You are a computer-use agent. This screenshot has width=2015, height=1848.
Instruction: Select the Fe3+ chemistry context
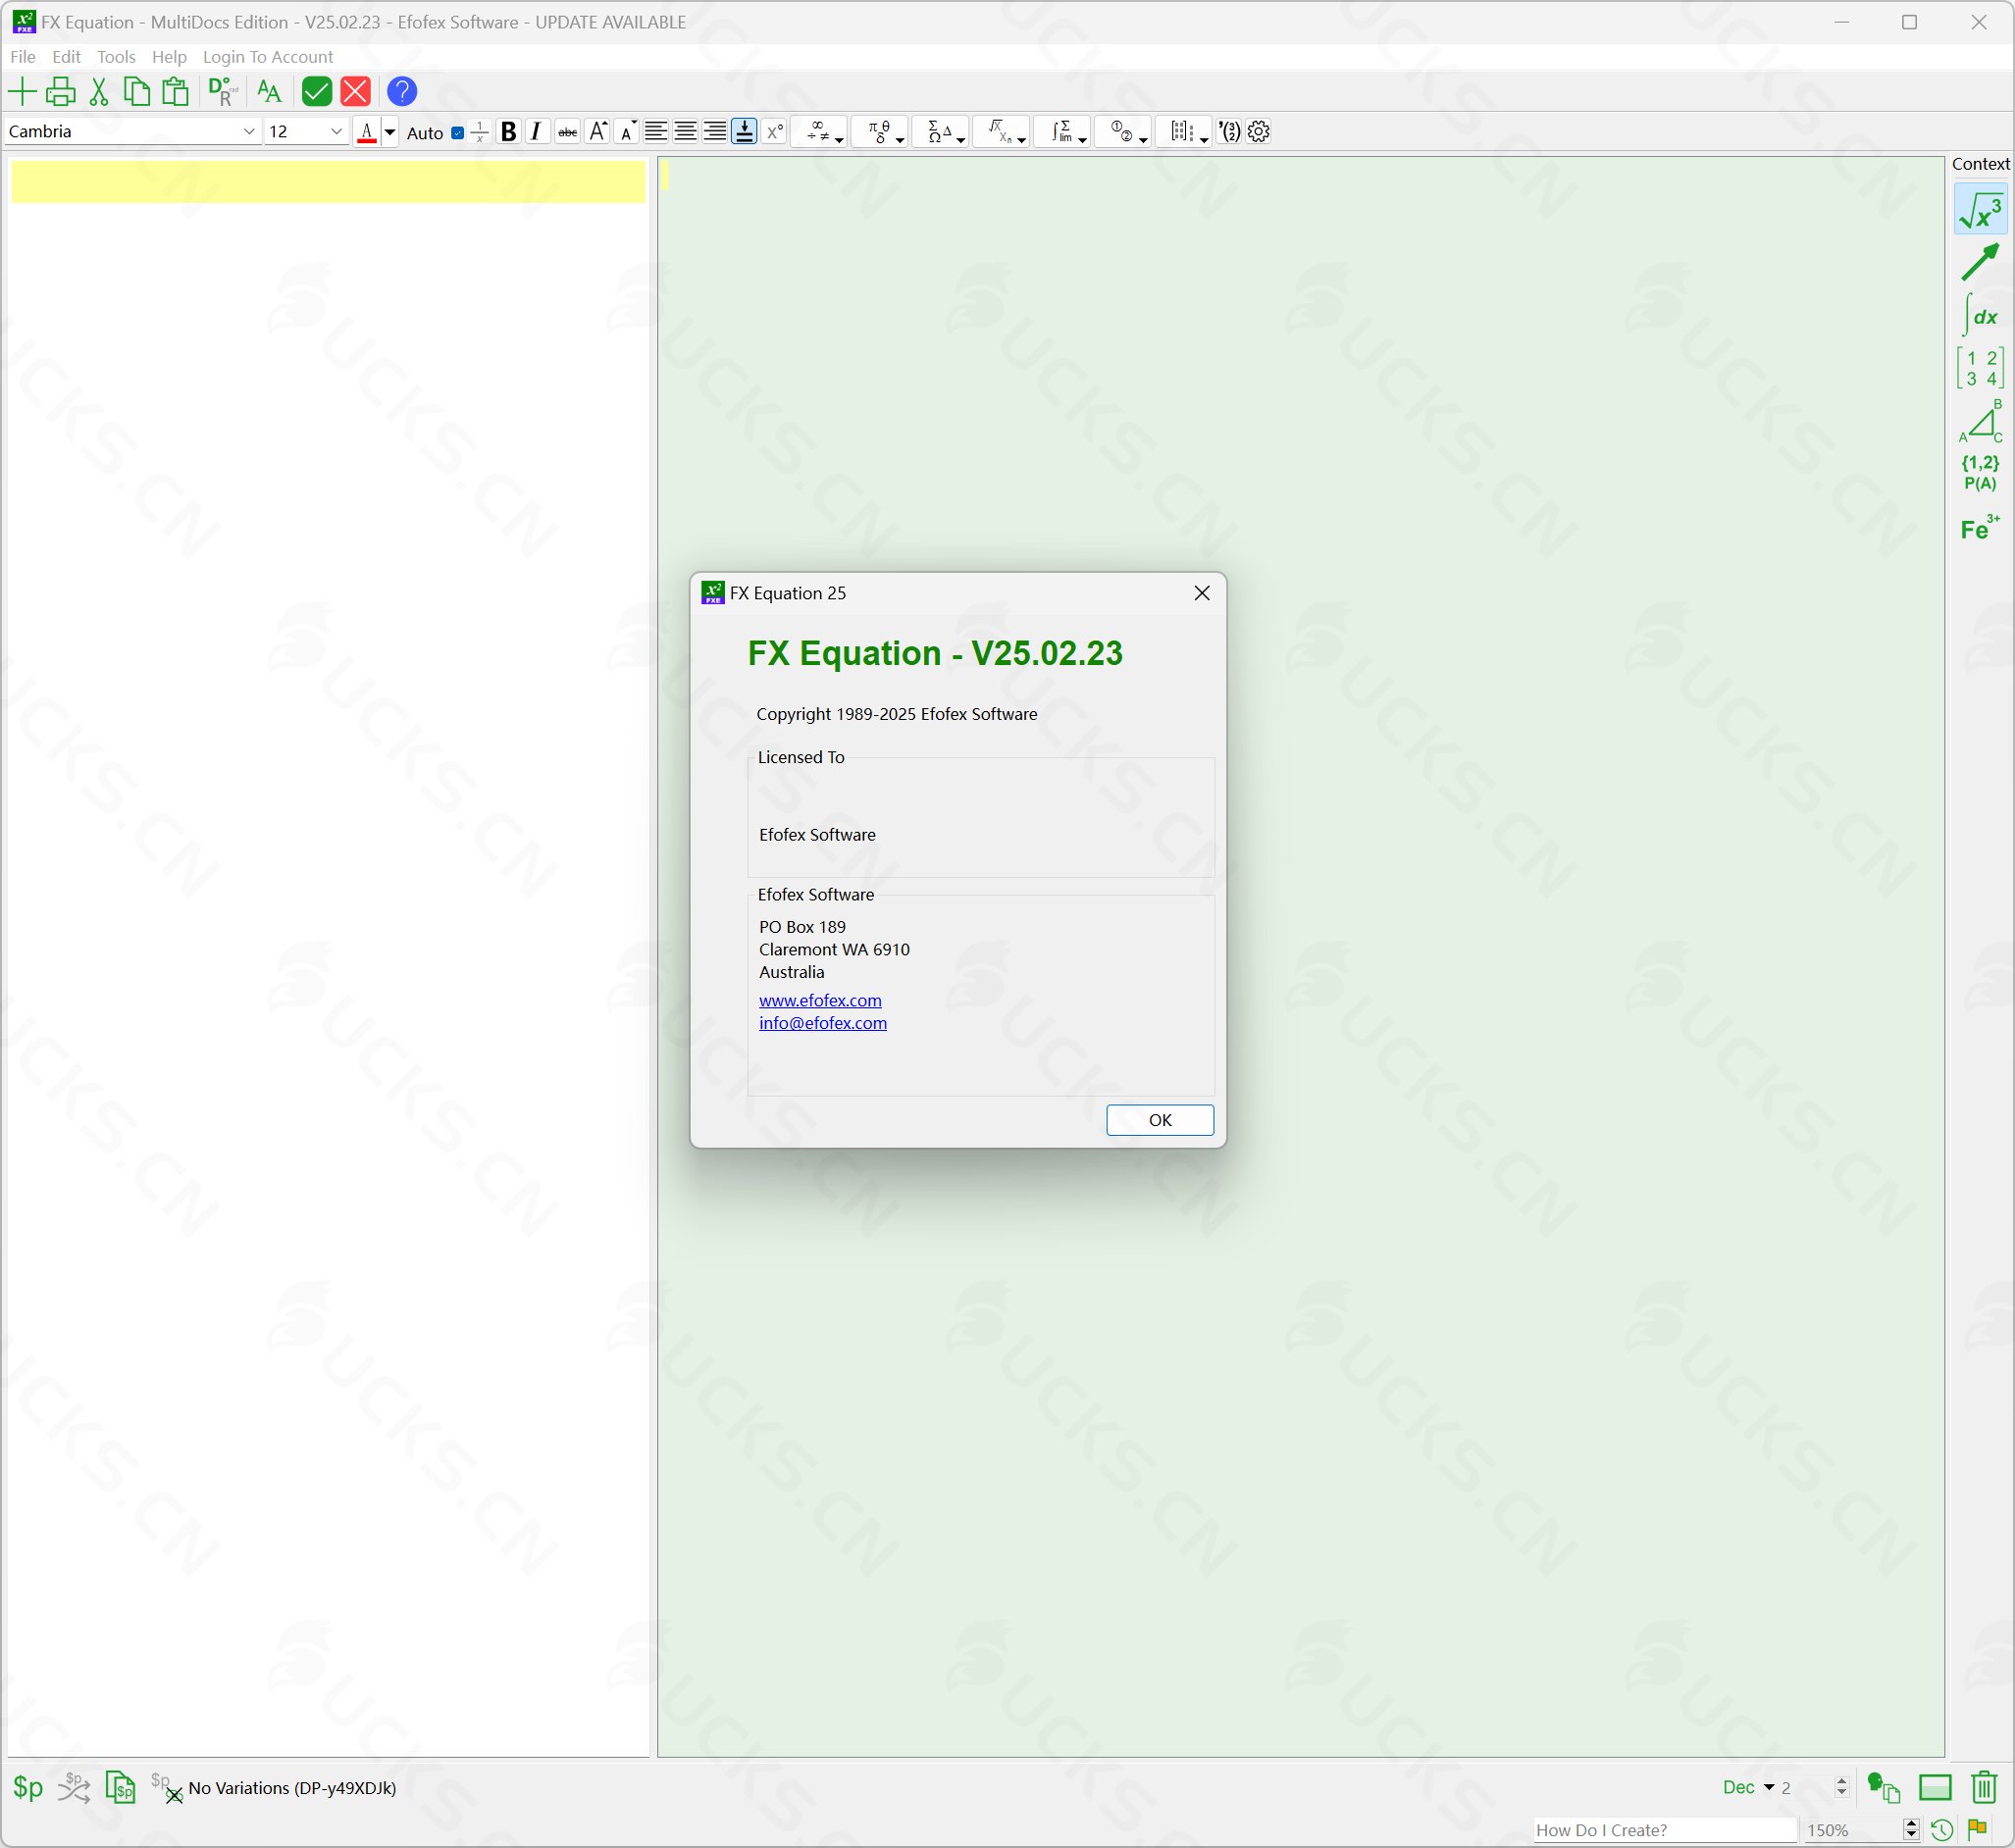coord(1980,528)
